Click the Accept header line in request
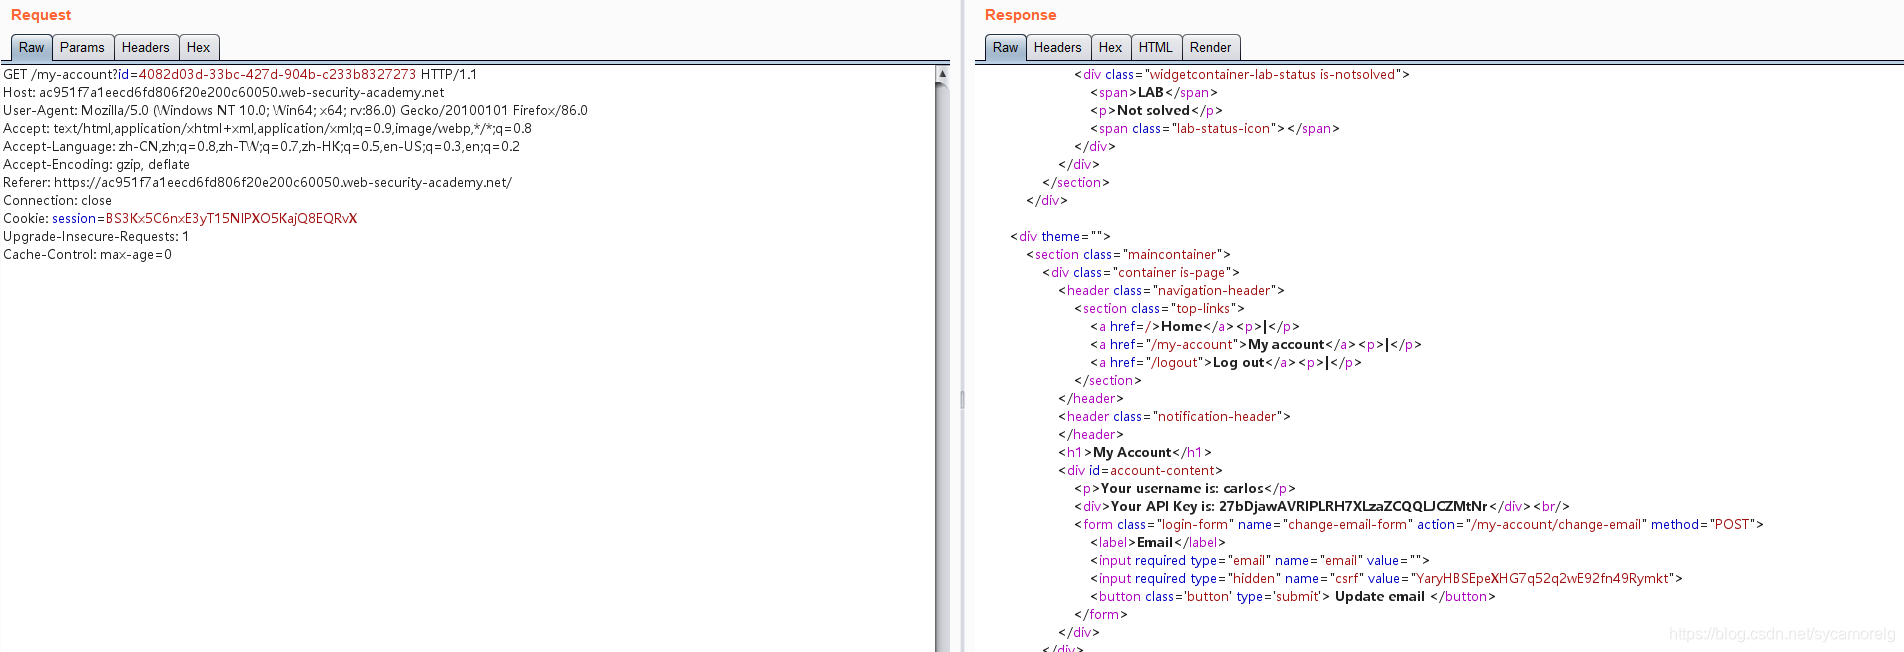The width and height of the screenshot is (1904, 652). (x=267, y=129)
